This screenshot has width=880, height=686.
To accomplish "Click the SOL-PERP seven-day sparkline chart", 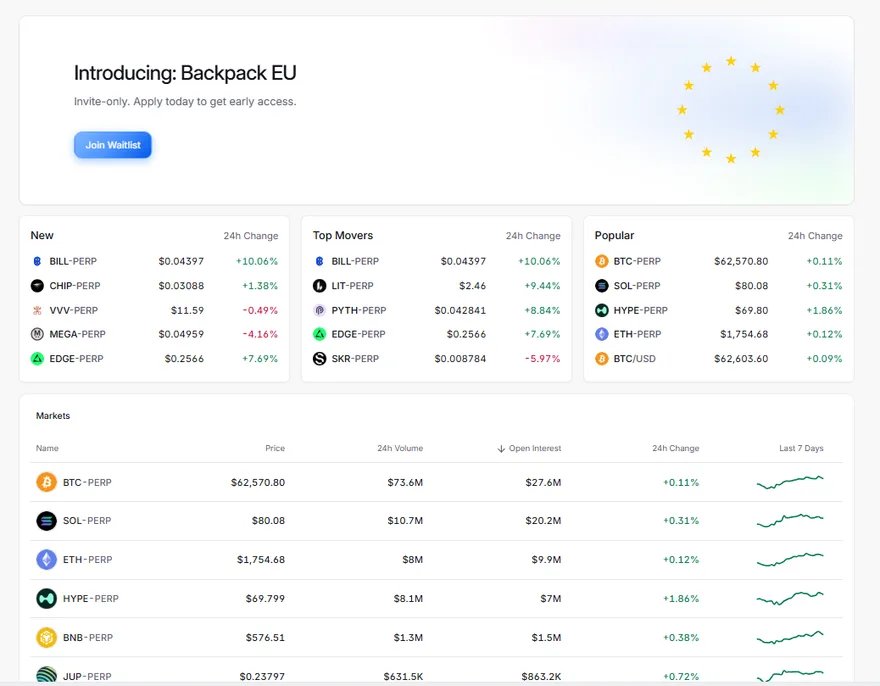I will click(790, 520).
